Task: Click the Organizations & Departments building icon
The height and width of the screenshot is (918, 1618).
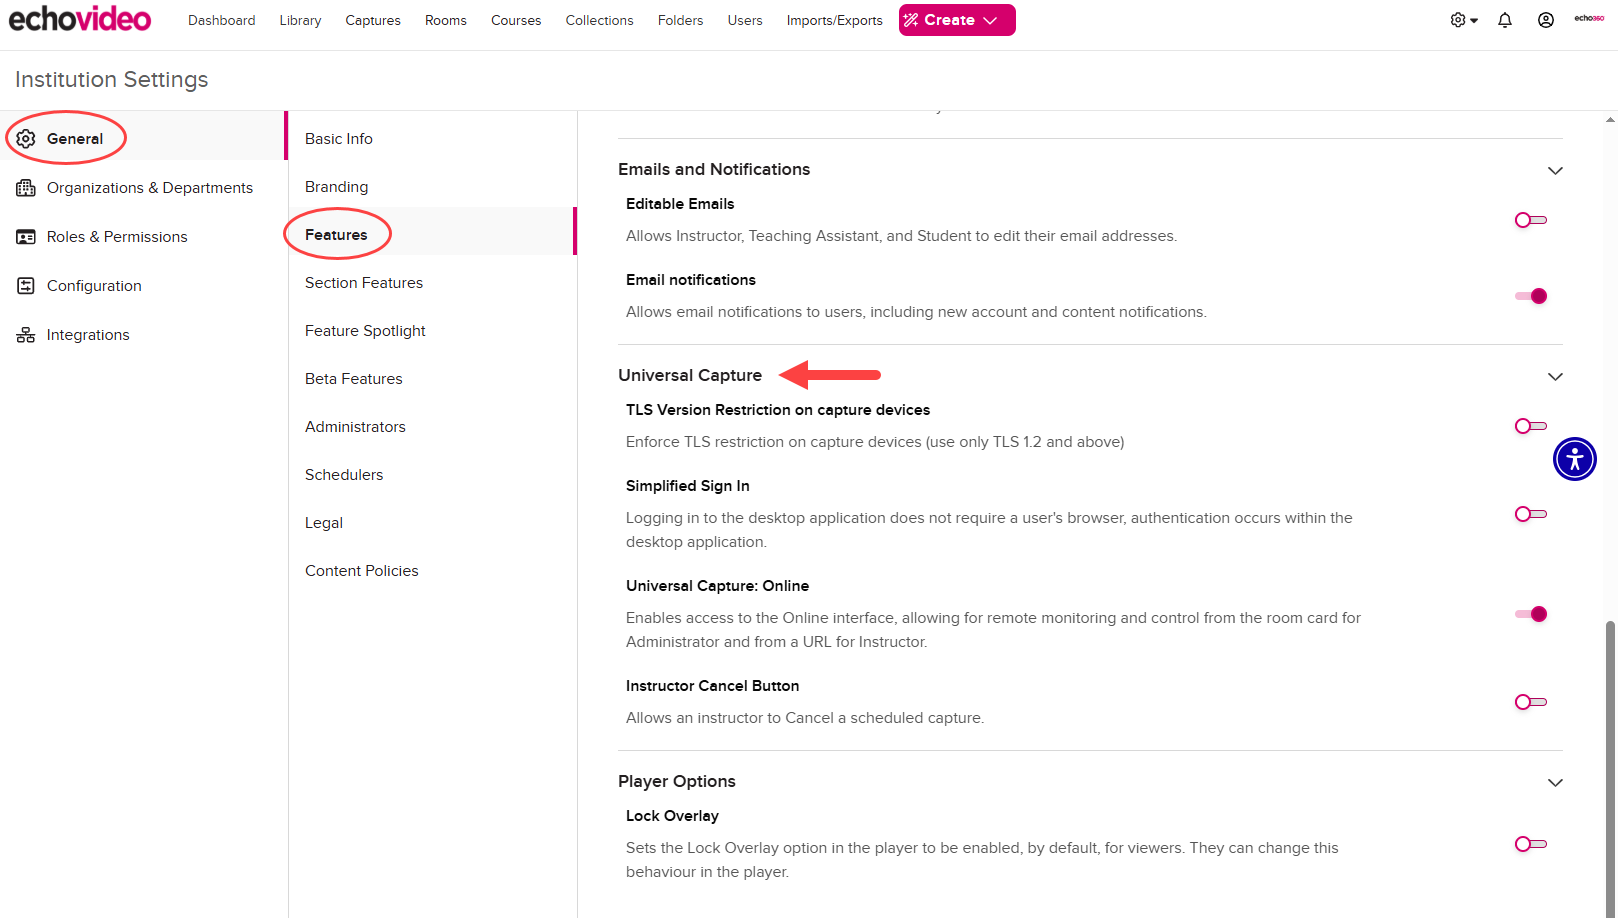Action: point(26,188)
